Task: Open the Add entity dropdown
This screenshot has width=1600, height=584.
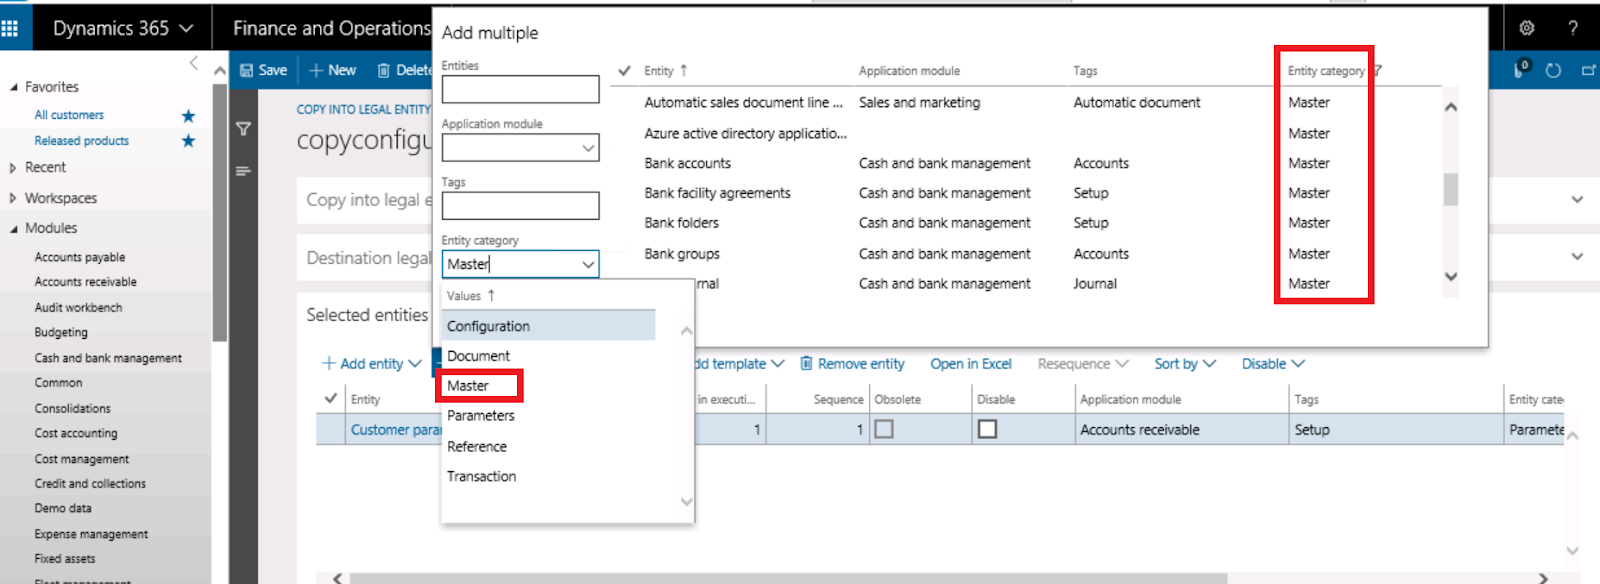Action: click(372, 364)
